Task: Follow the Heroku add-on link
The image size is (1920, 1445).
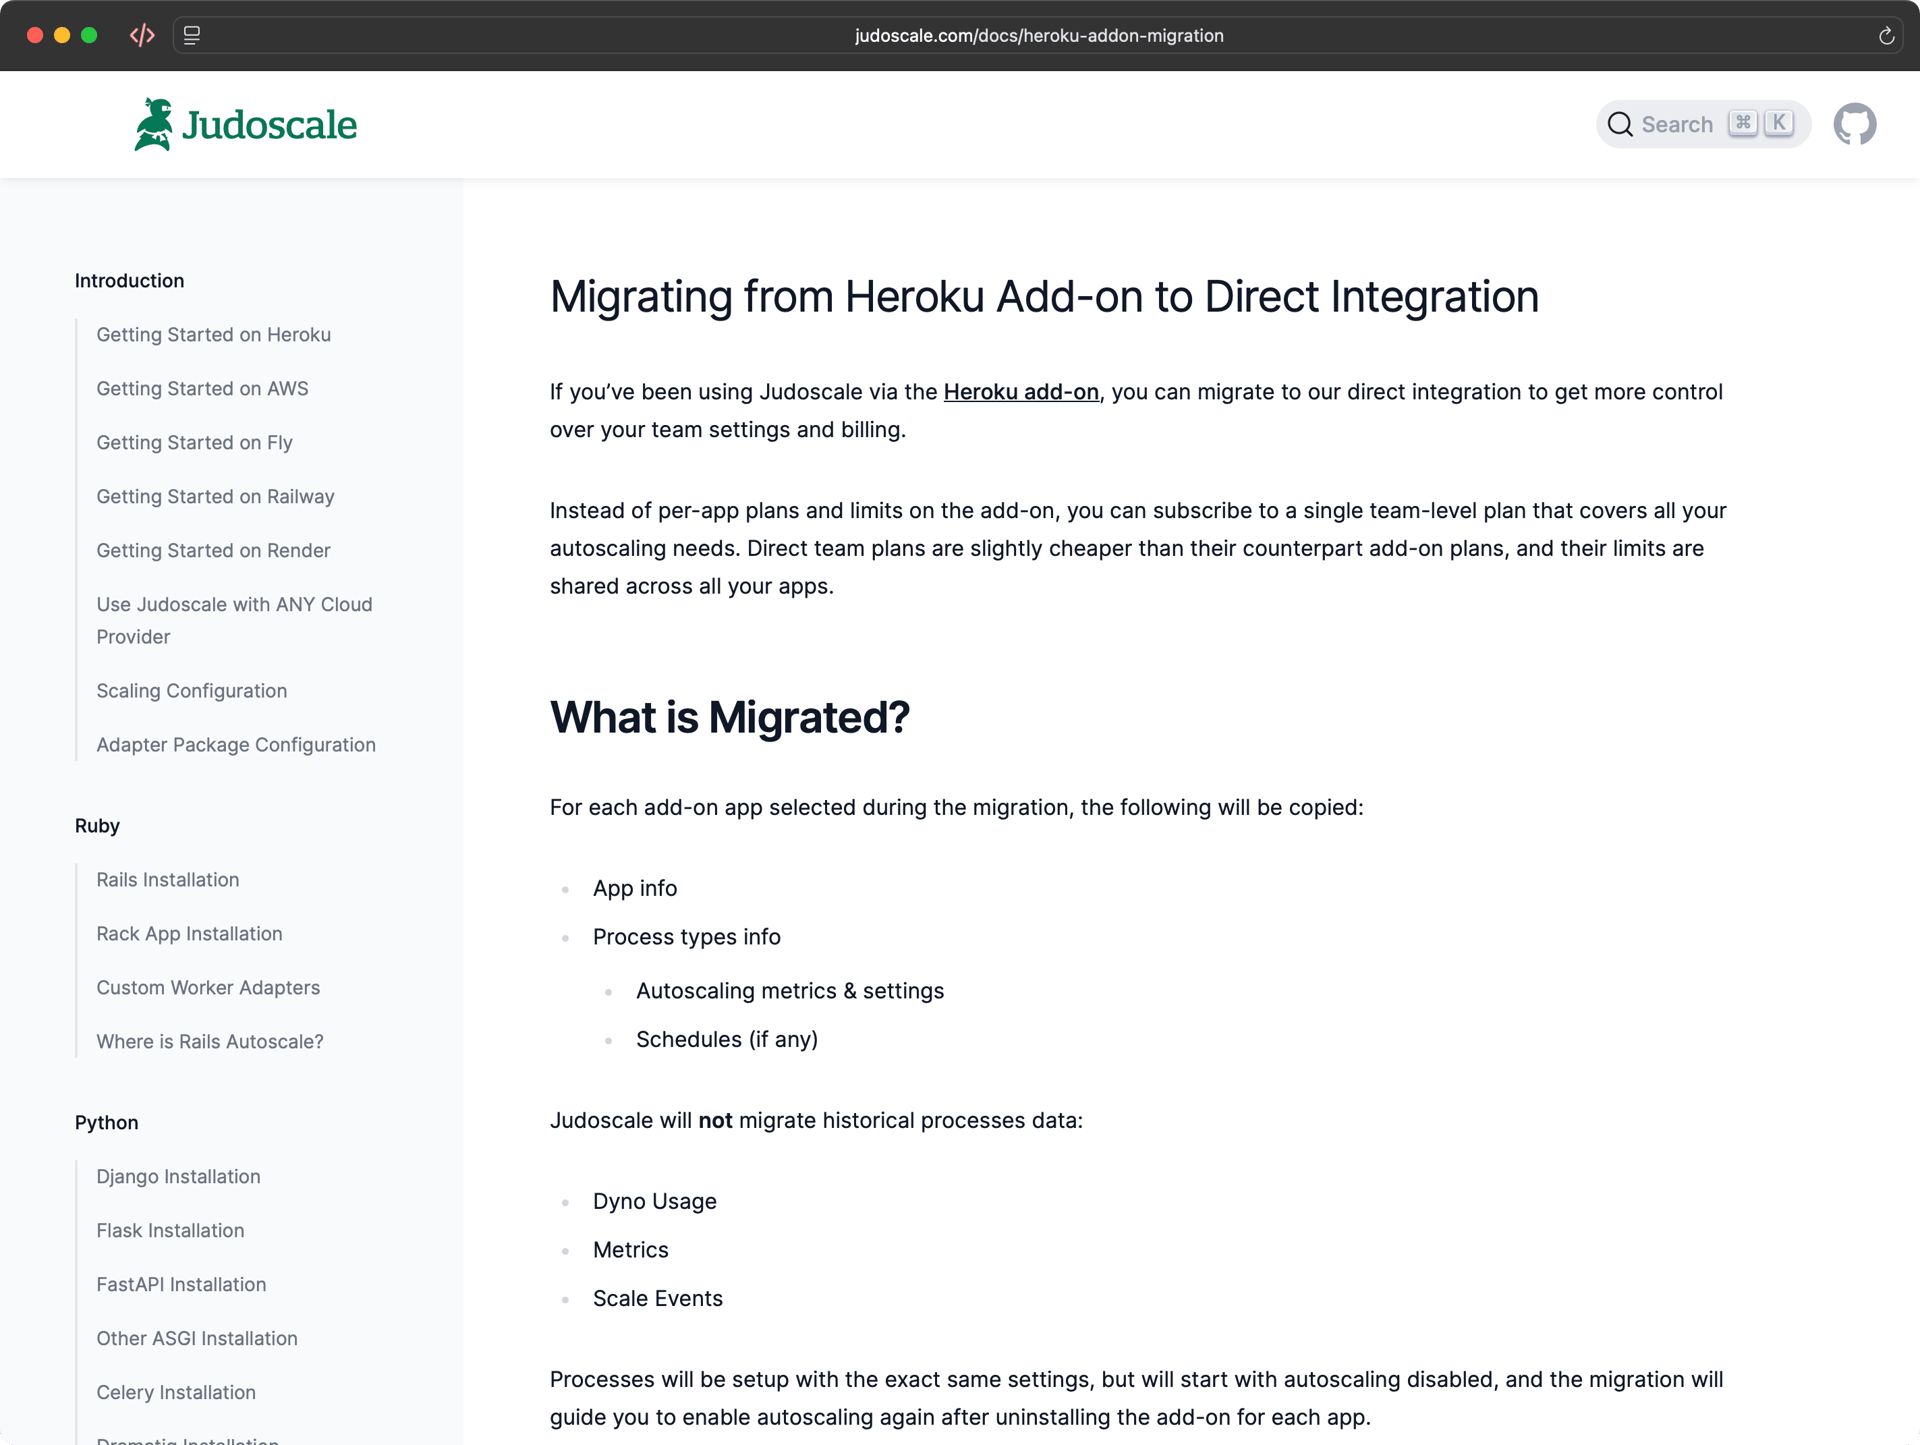Action: (x=1021, y=392)
